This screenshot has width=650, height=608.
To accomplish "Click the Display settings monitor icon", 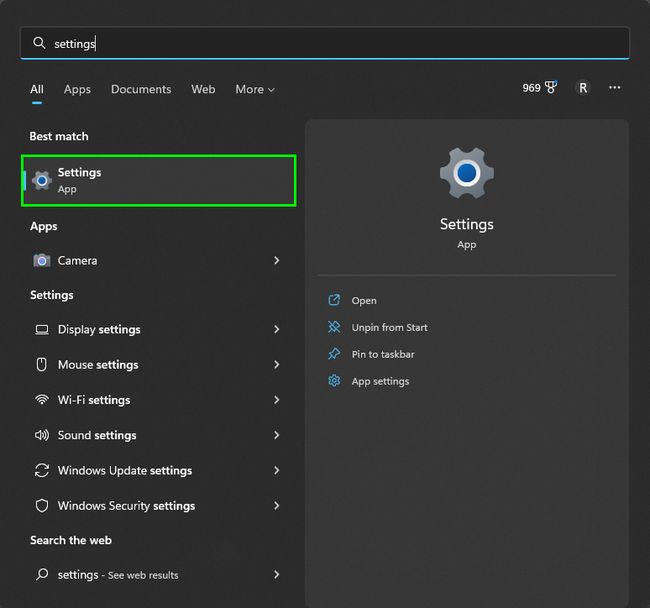I will (42, 330).
